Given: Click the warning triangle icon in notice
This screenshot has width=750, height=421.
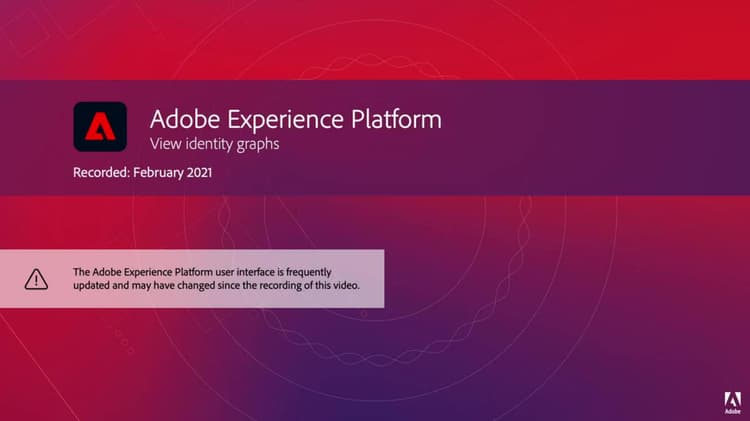Looking at the screenshot, I should coord(36,279).
